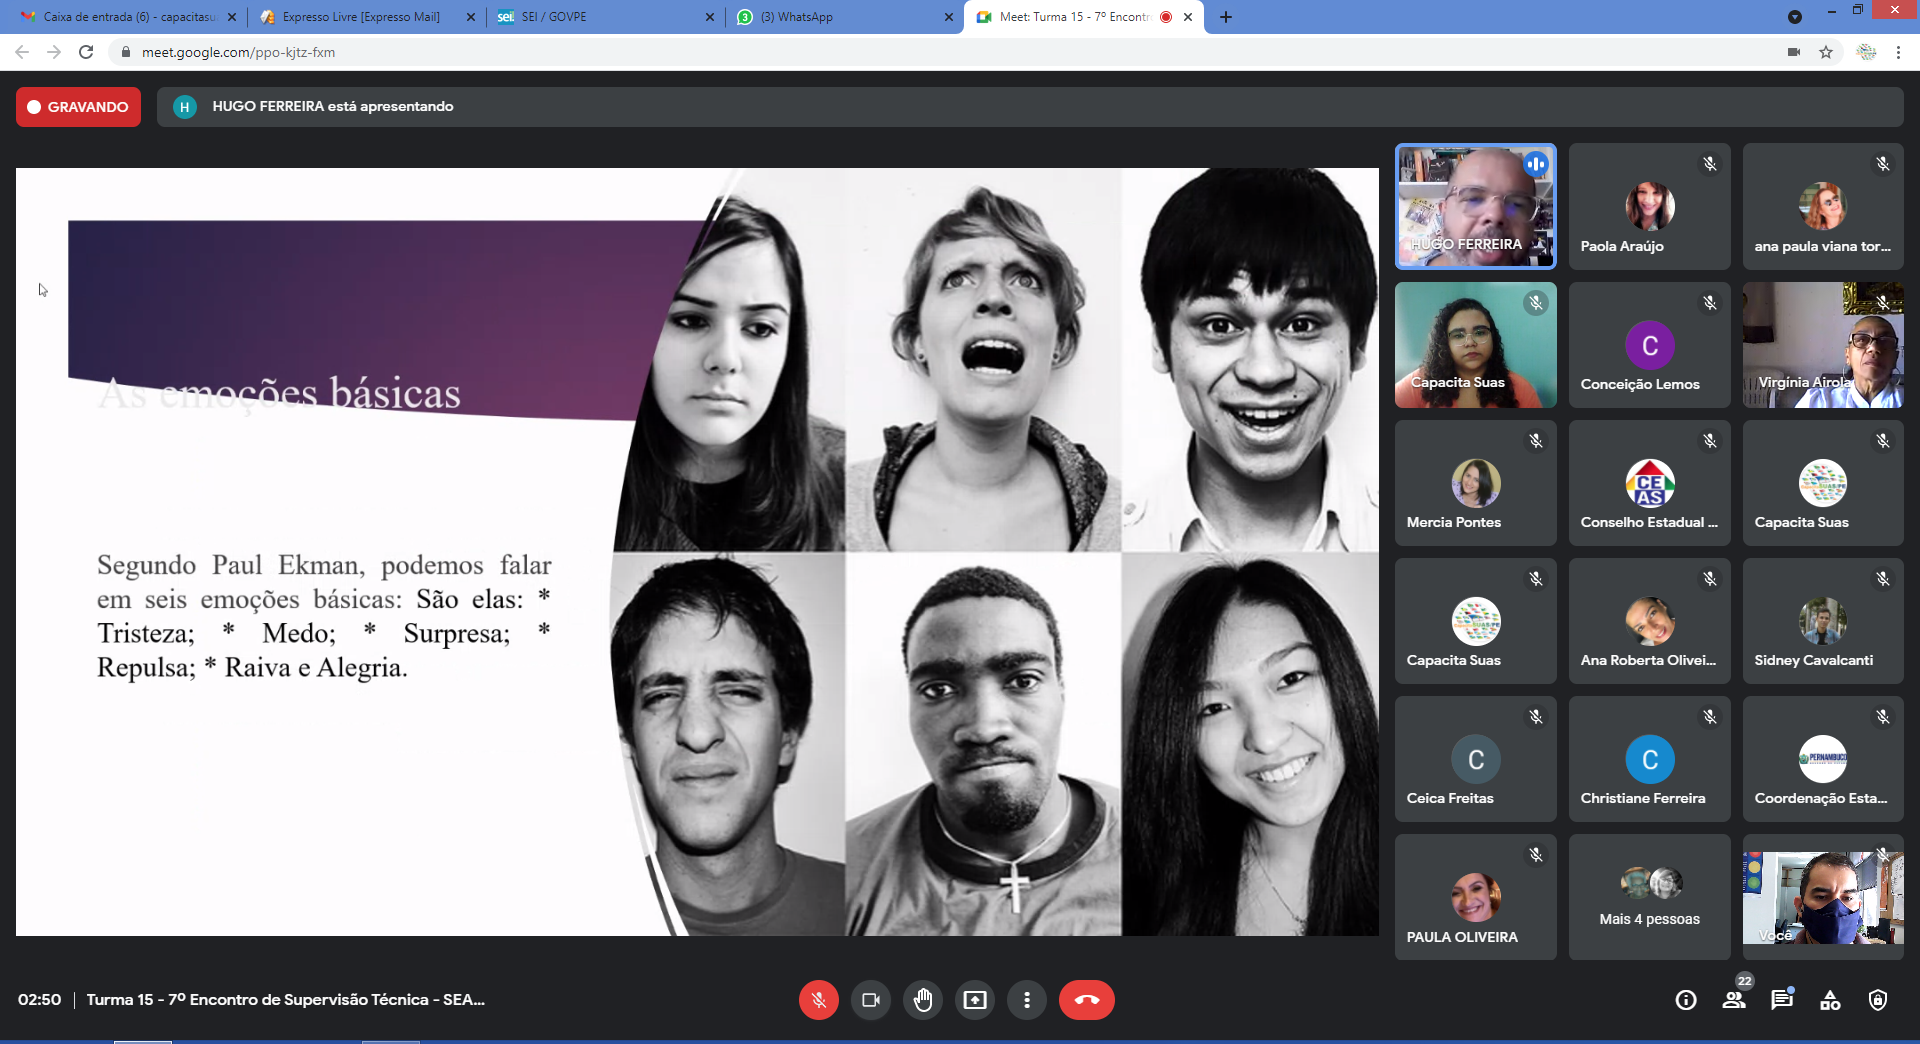The image size is (1920, 1044).
Task: Open the host controls shield icon
Action: pyautogui.click(x=1878, y=1000)
